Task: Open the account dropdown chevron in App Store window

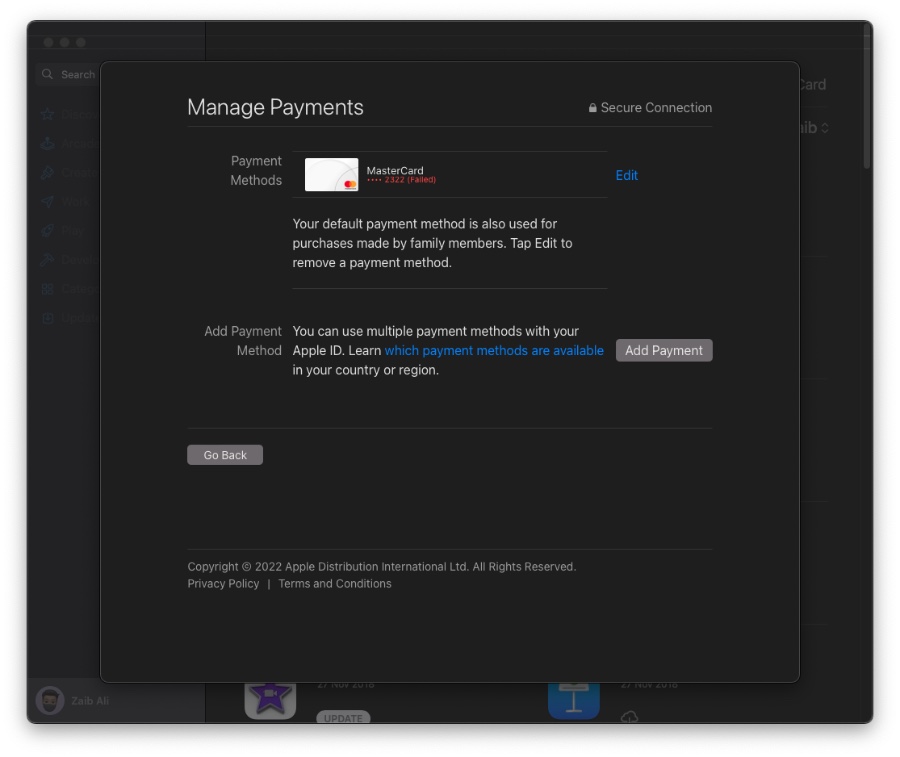Action: click(x=825, y=127)
